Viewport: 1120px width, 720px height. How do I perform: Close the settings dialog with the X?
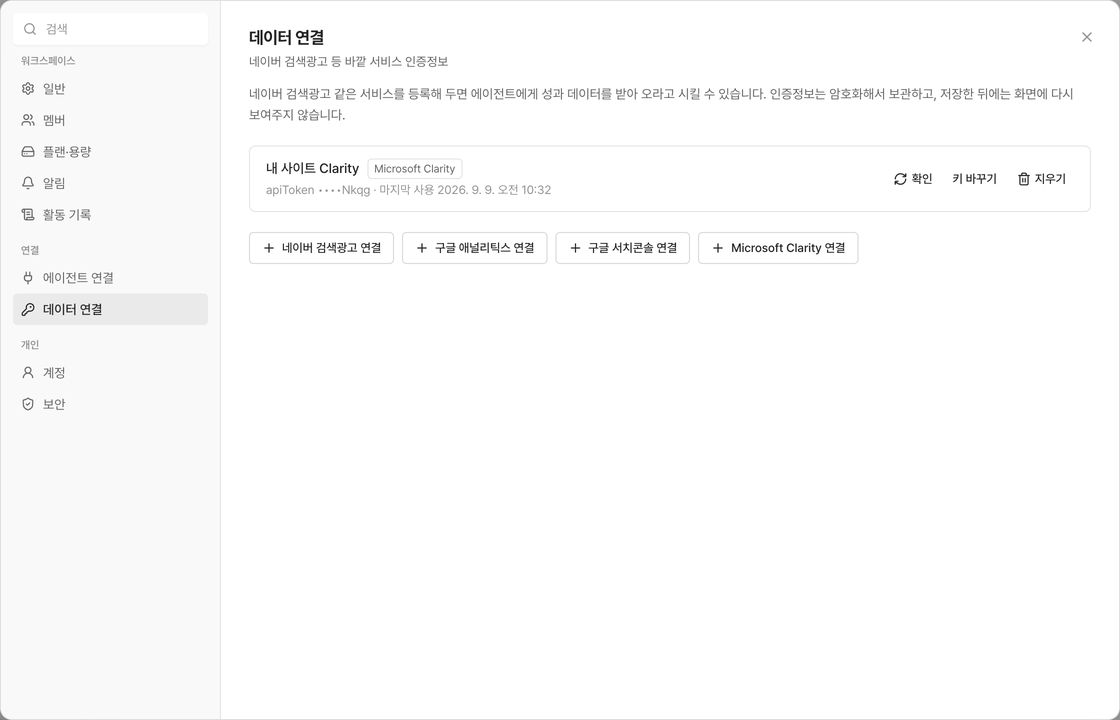1086,37
